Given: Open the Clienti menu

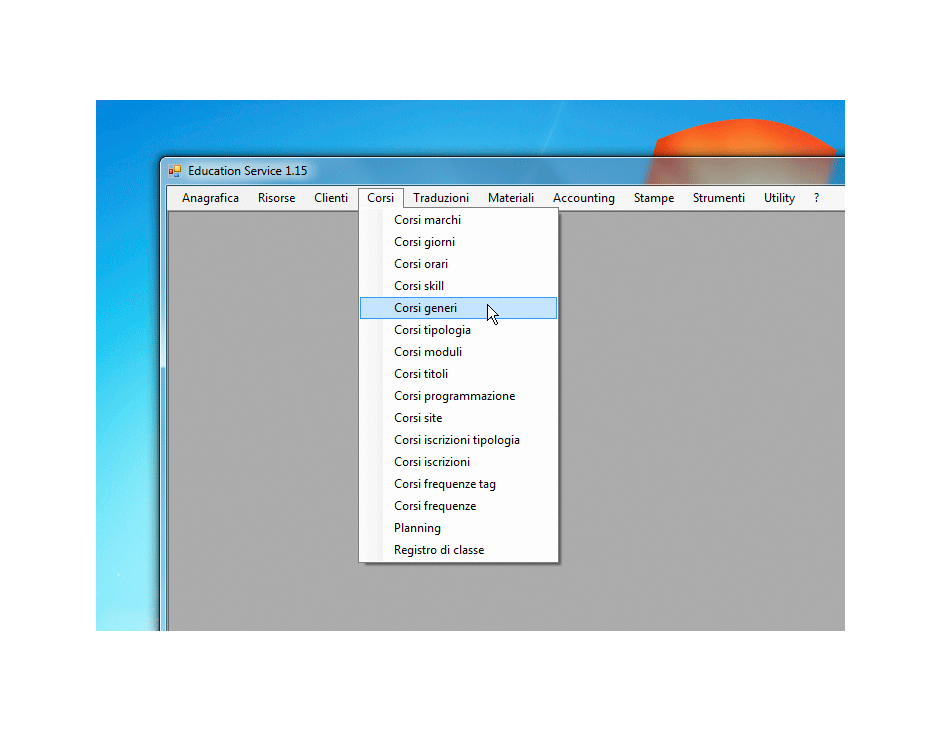Looking at the screenshot, I should coord(331,198).
